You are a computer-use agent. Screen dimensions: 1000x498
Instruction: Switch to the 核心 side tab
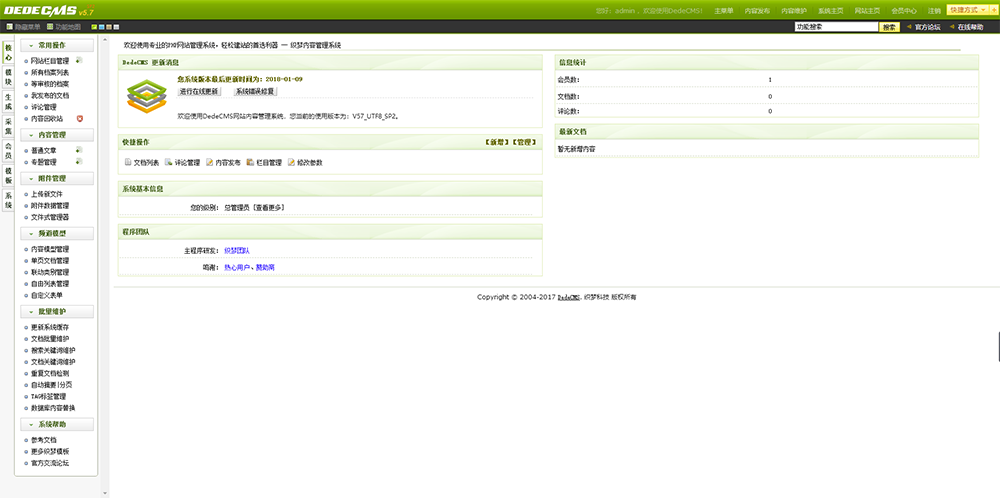pyautogui.click(x=8, y=53)
